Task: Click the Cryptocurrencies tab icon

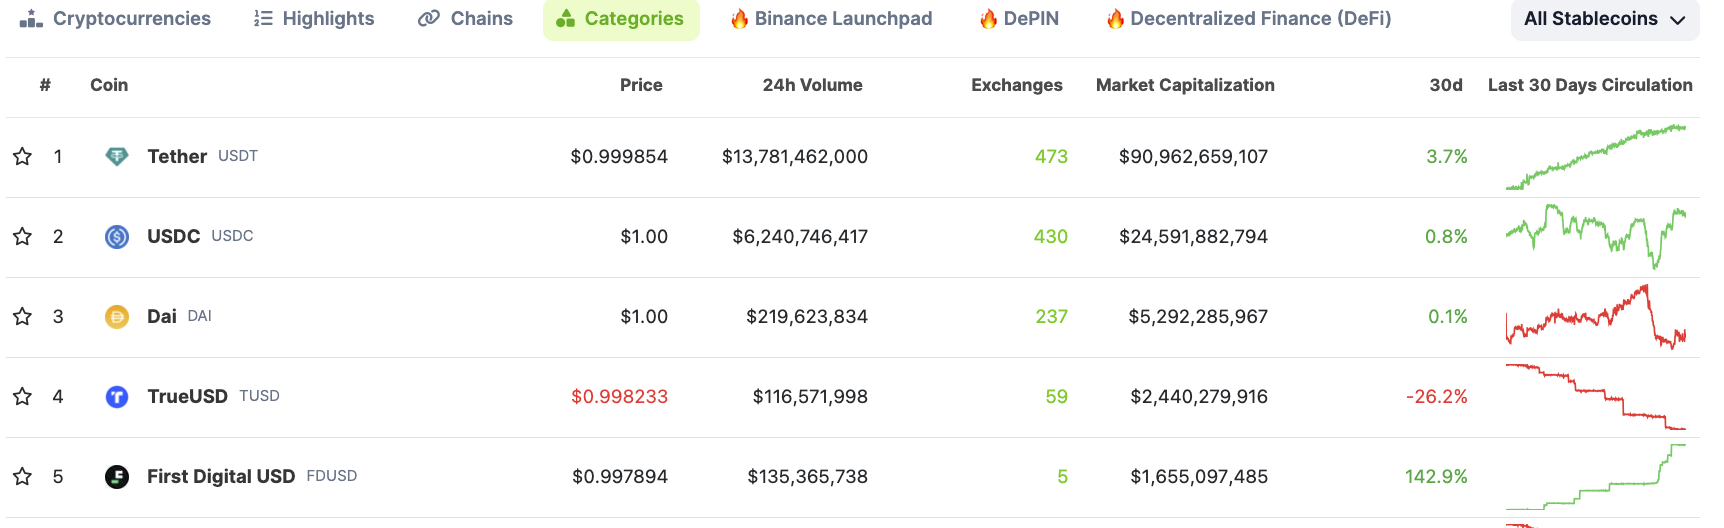Action: 31,18
